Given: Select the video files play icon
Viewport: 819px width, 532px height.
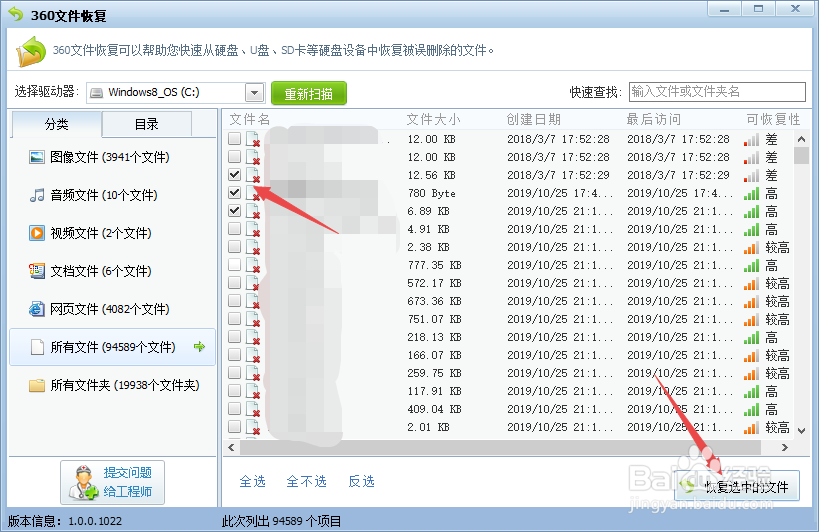Looking at the screenshot, I should 37,233.
